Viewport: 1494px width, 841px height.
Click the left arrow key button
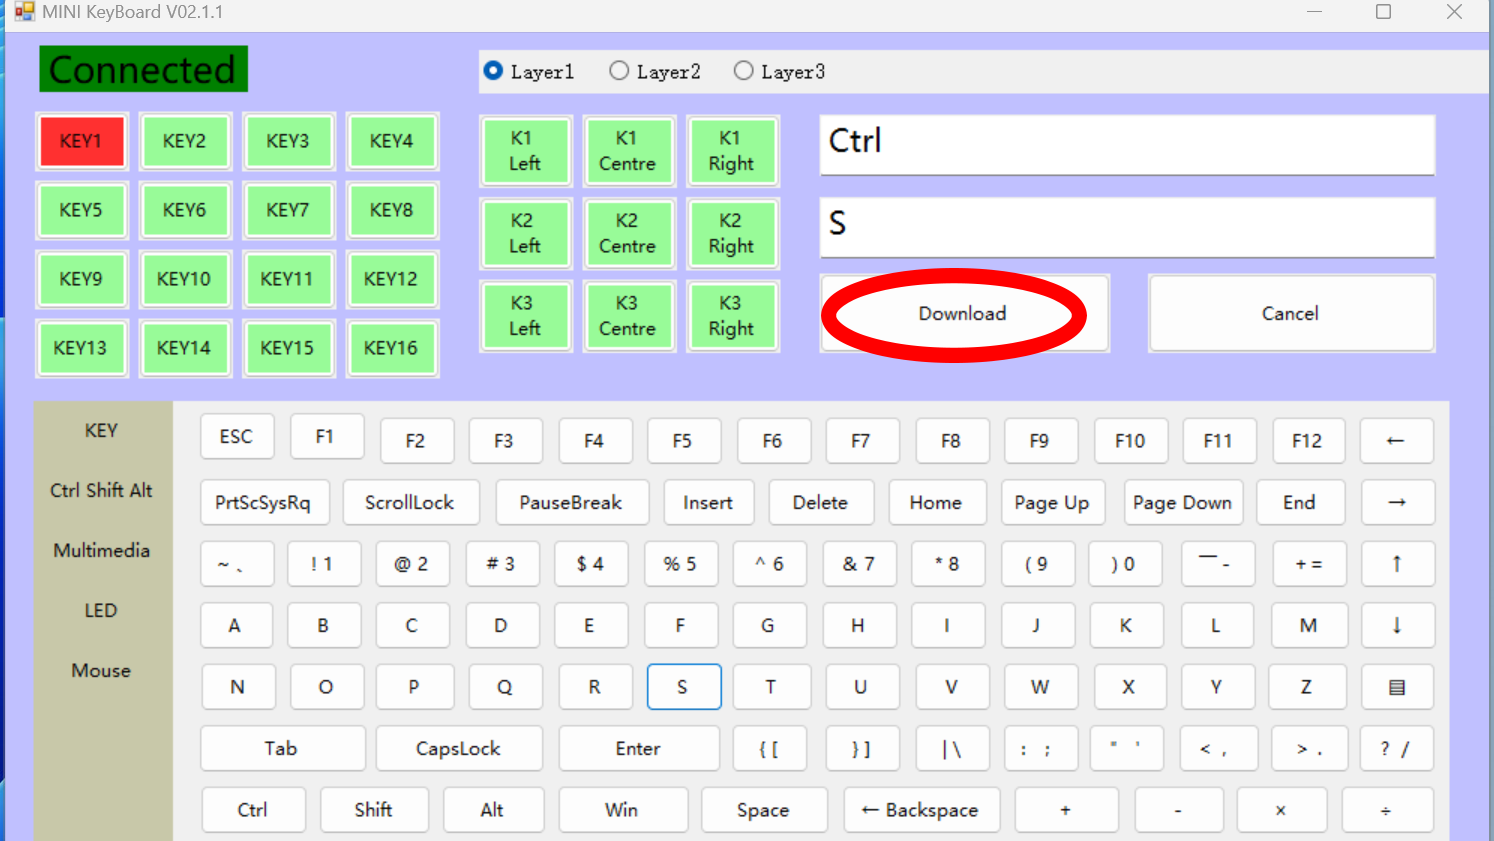pos(1396,441)
